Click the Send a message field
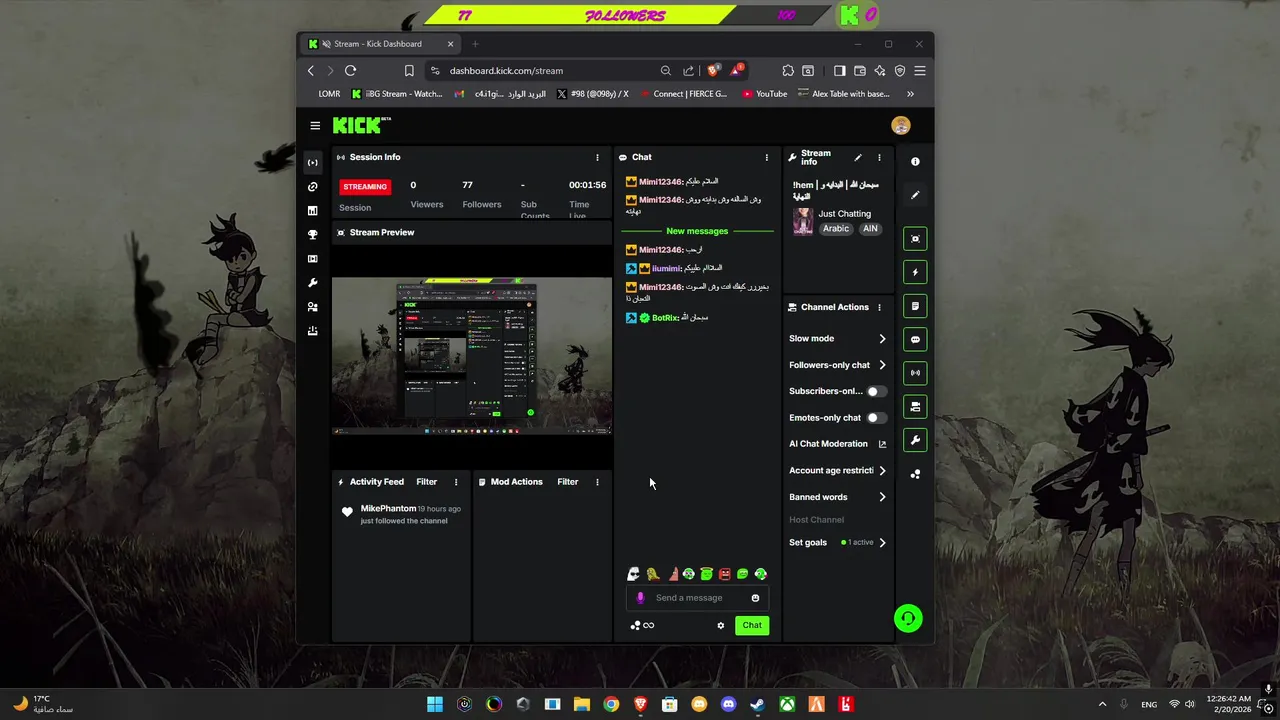 point(697,598)
